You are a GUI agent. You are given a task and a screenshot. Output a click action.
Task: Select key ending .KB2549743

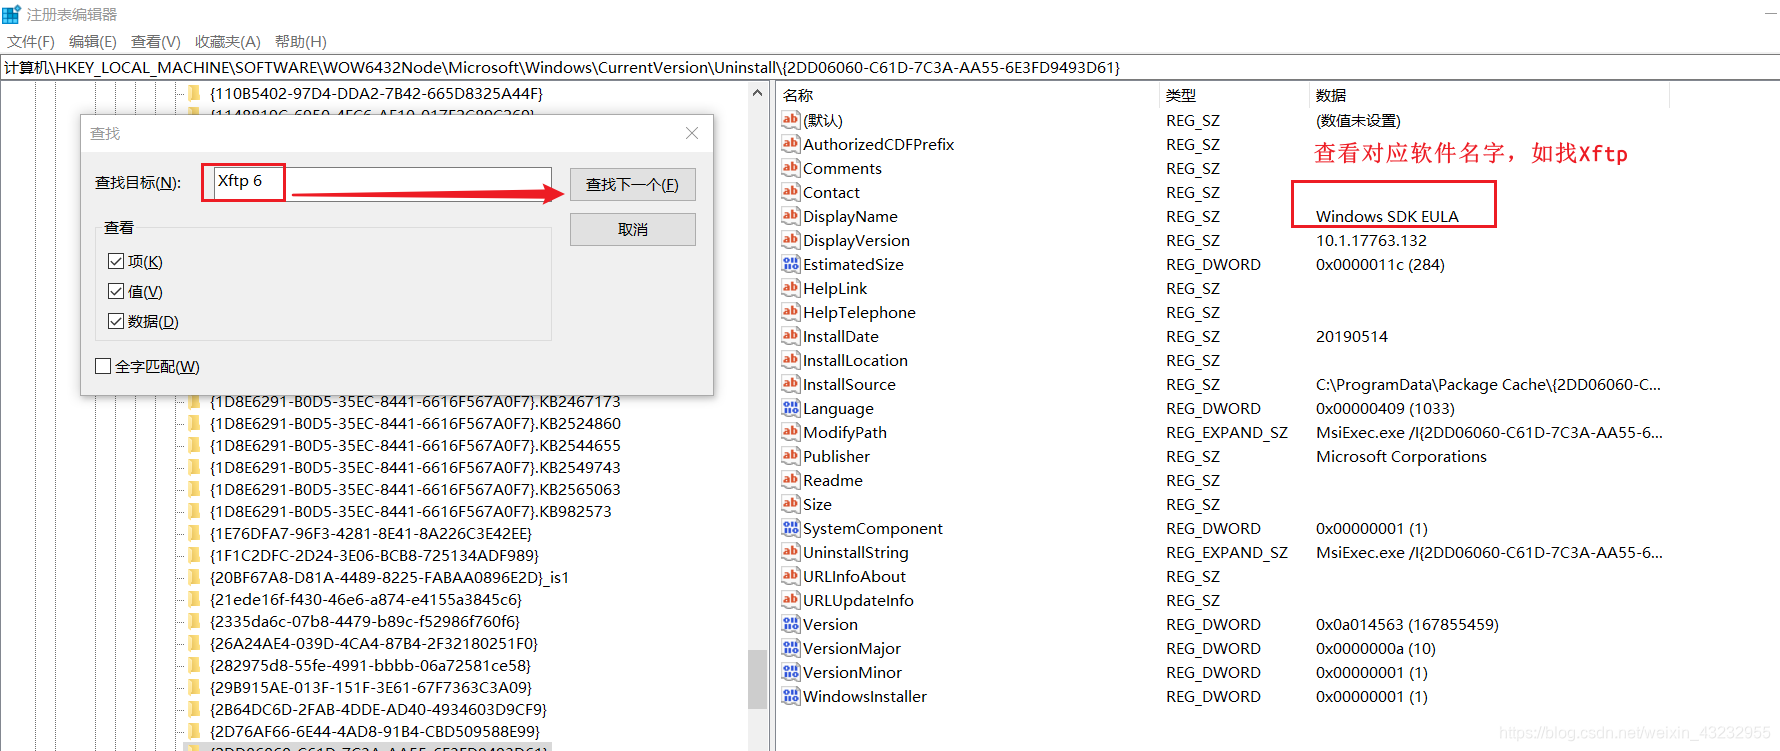[415, 467]
